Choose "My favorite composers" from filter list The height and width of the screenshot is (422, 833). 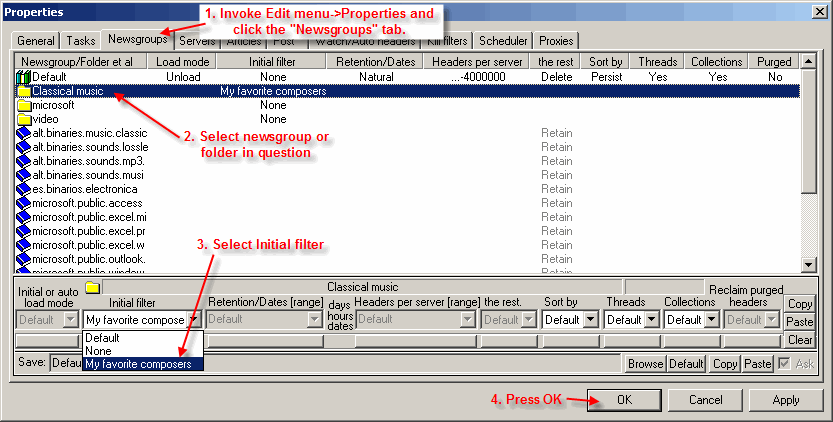point(139,364)
